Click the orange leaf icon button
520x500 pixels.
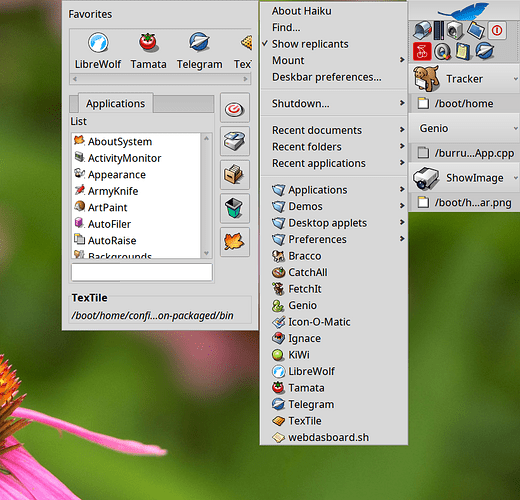235,242
